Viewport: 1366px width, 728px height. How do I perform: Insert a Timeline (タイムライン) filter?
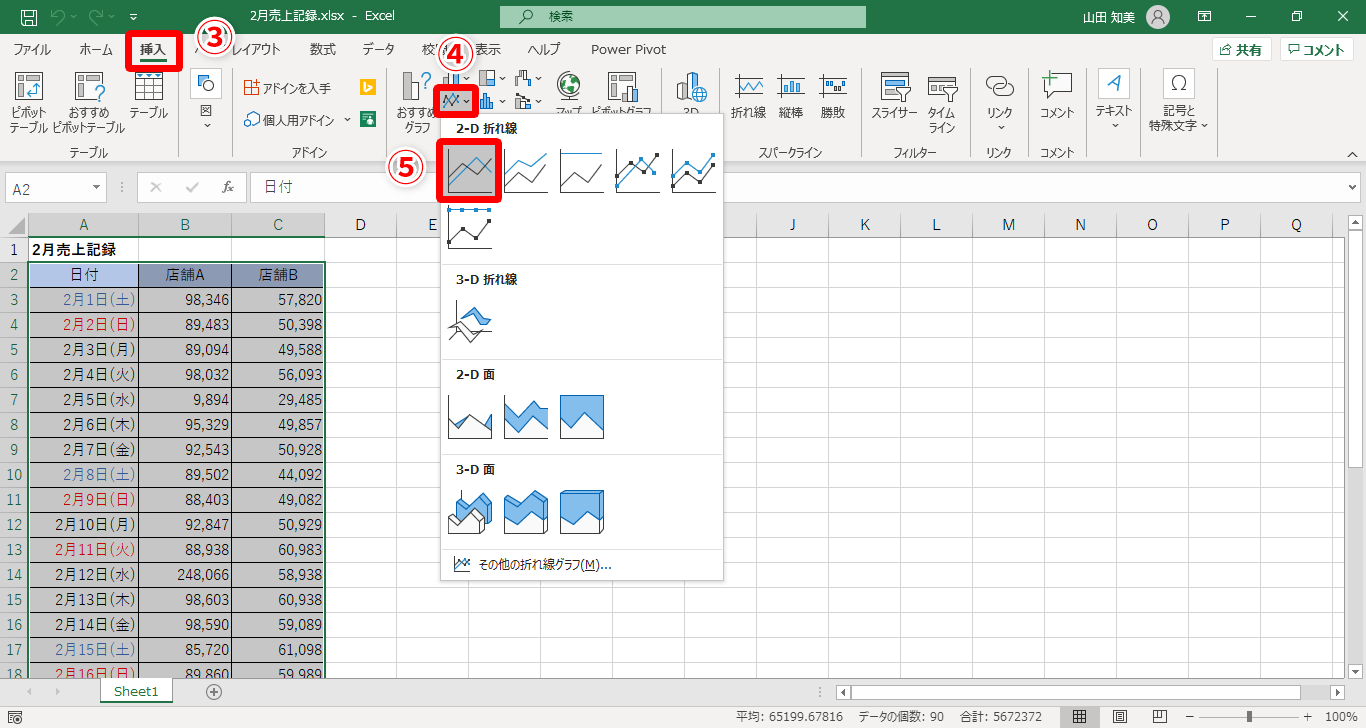click(942, 104)
